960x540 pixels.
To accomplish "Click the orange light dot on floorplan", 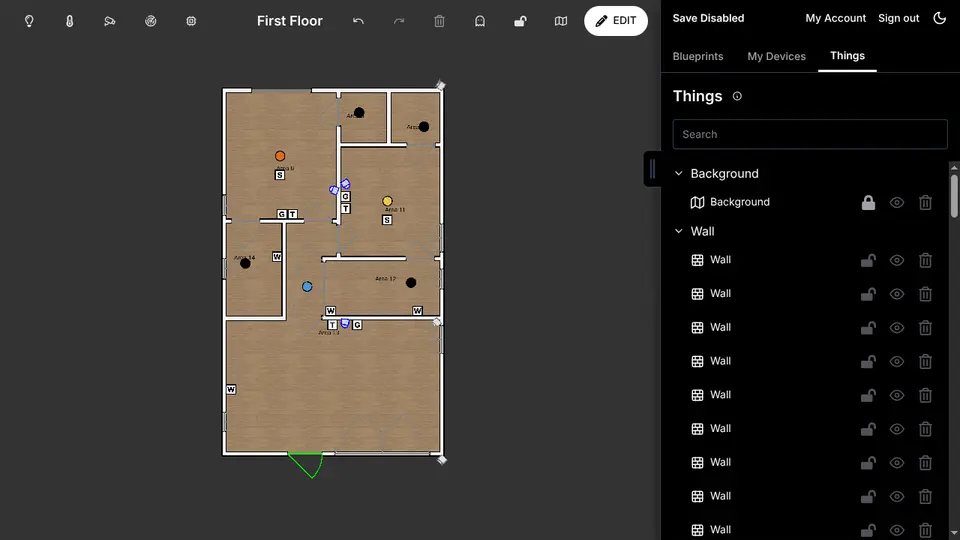I will [x=280, y=156].
